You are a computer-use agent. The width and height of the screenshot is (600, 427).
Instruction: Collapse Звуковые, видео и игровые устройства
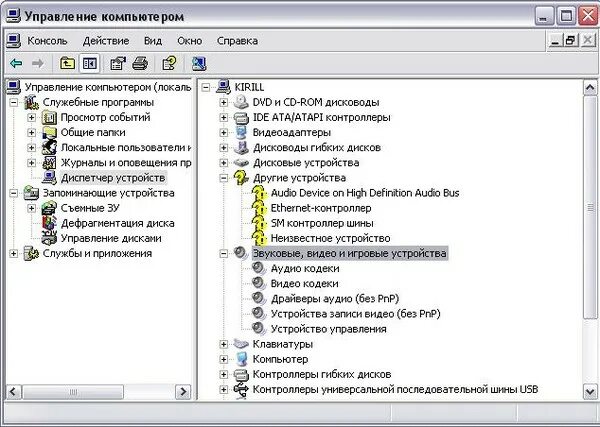tap(224, 254)
